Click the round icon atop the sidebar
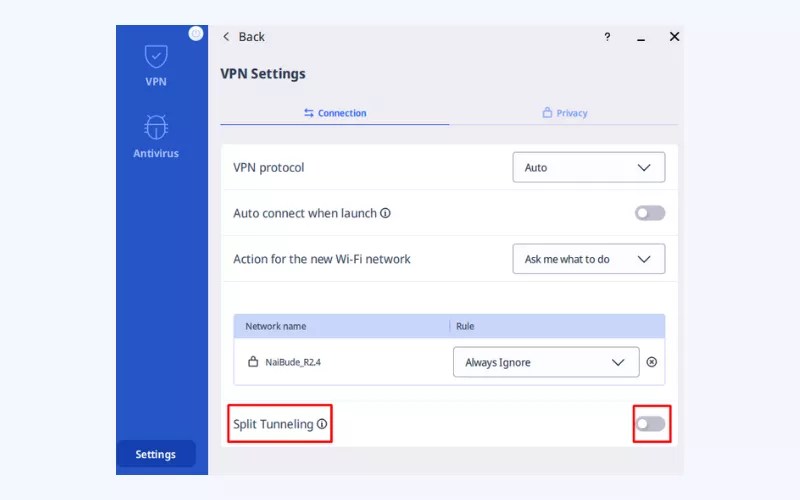This screenshot has width=800, height=500. [x=195, y=34]
